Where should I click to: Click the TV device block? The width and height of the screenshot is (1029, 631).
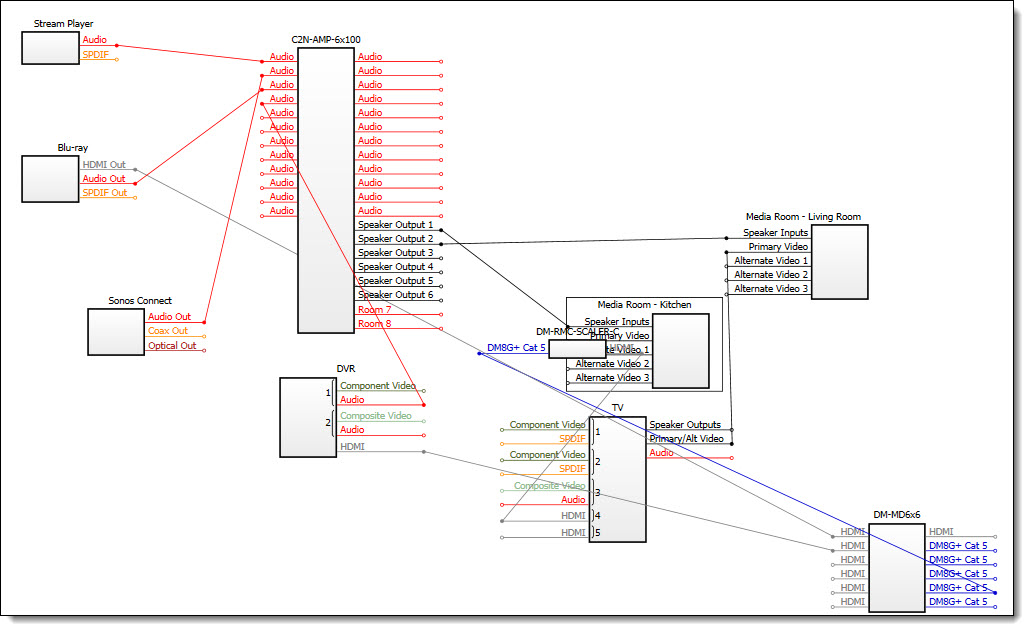618,479
